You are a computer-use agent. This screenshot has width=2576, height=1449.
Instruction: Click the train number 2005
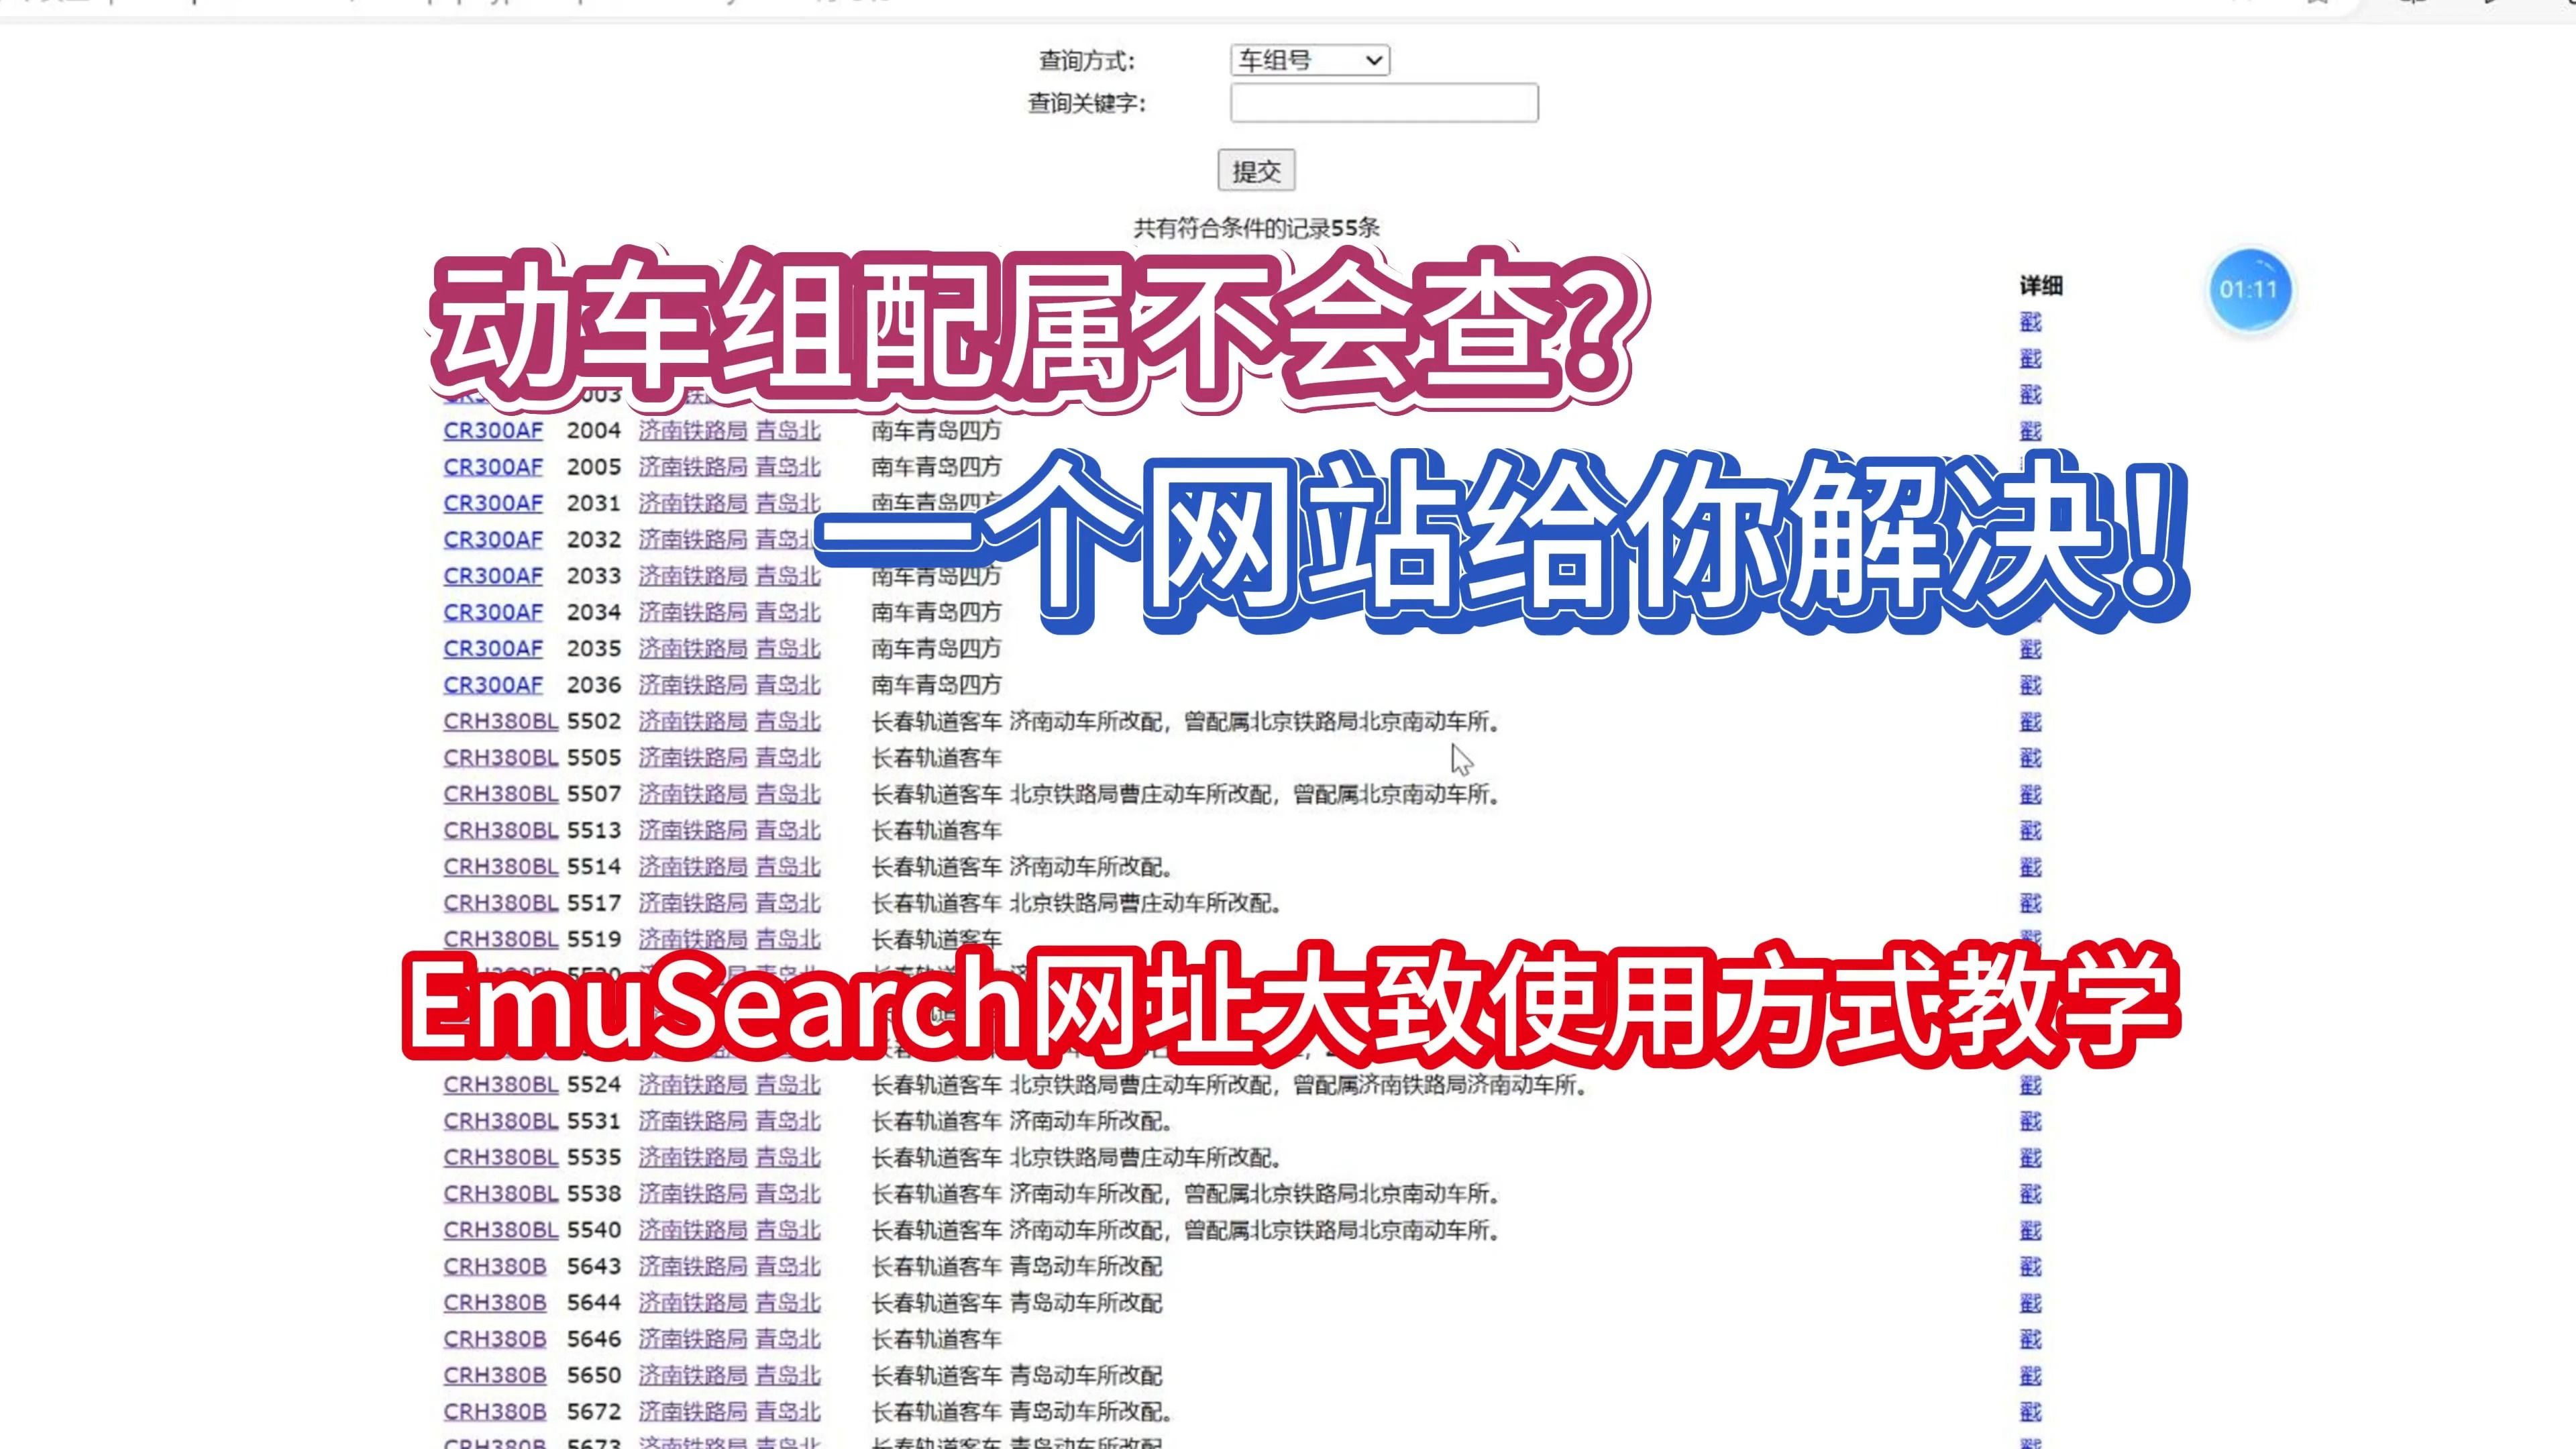click(594, 467)
